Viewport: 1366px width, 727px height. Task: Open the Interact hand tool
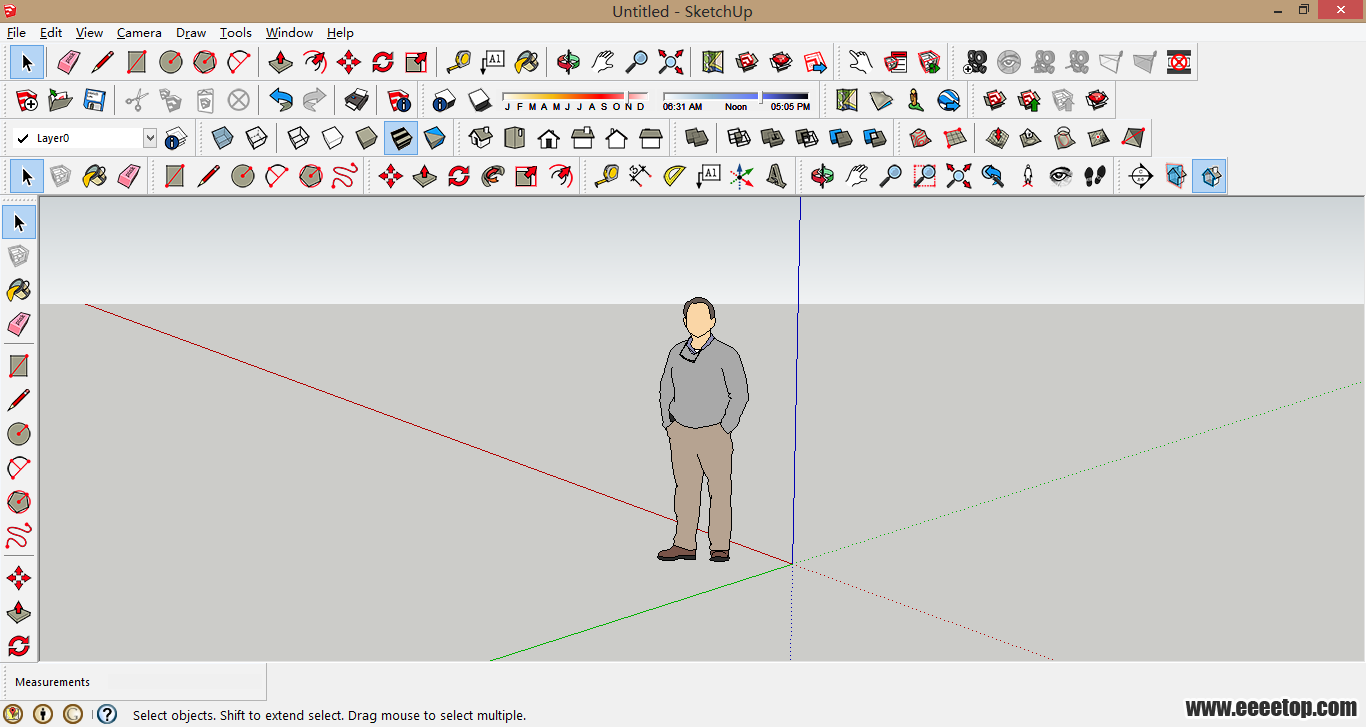[x=861, y=62]
